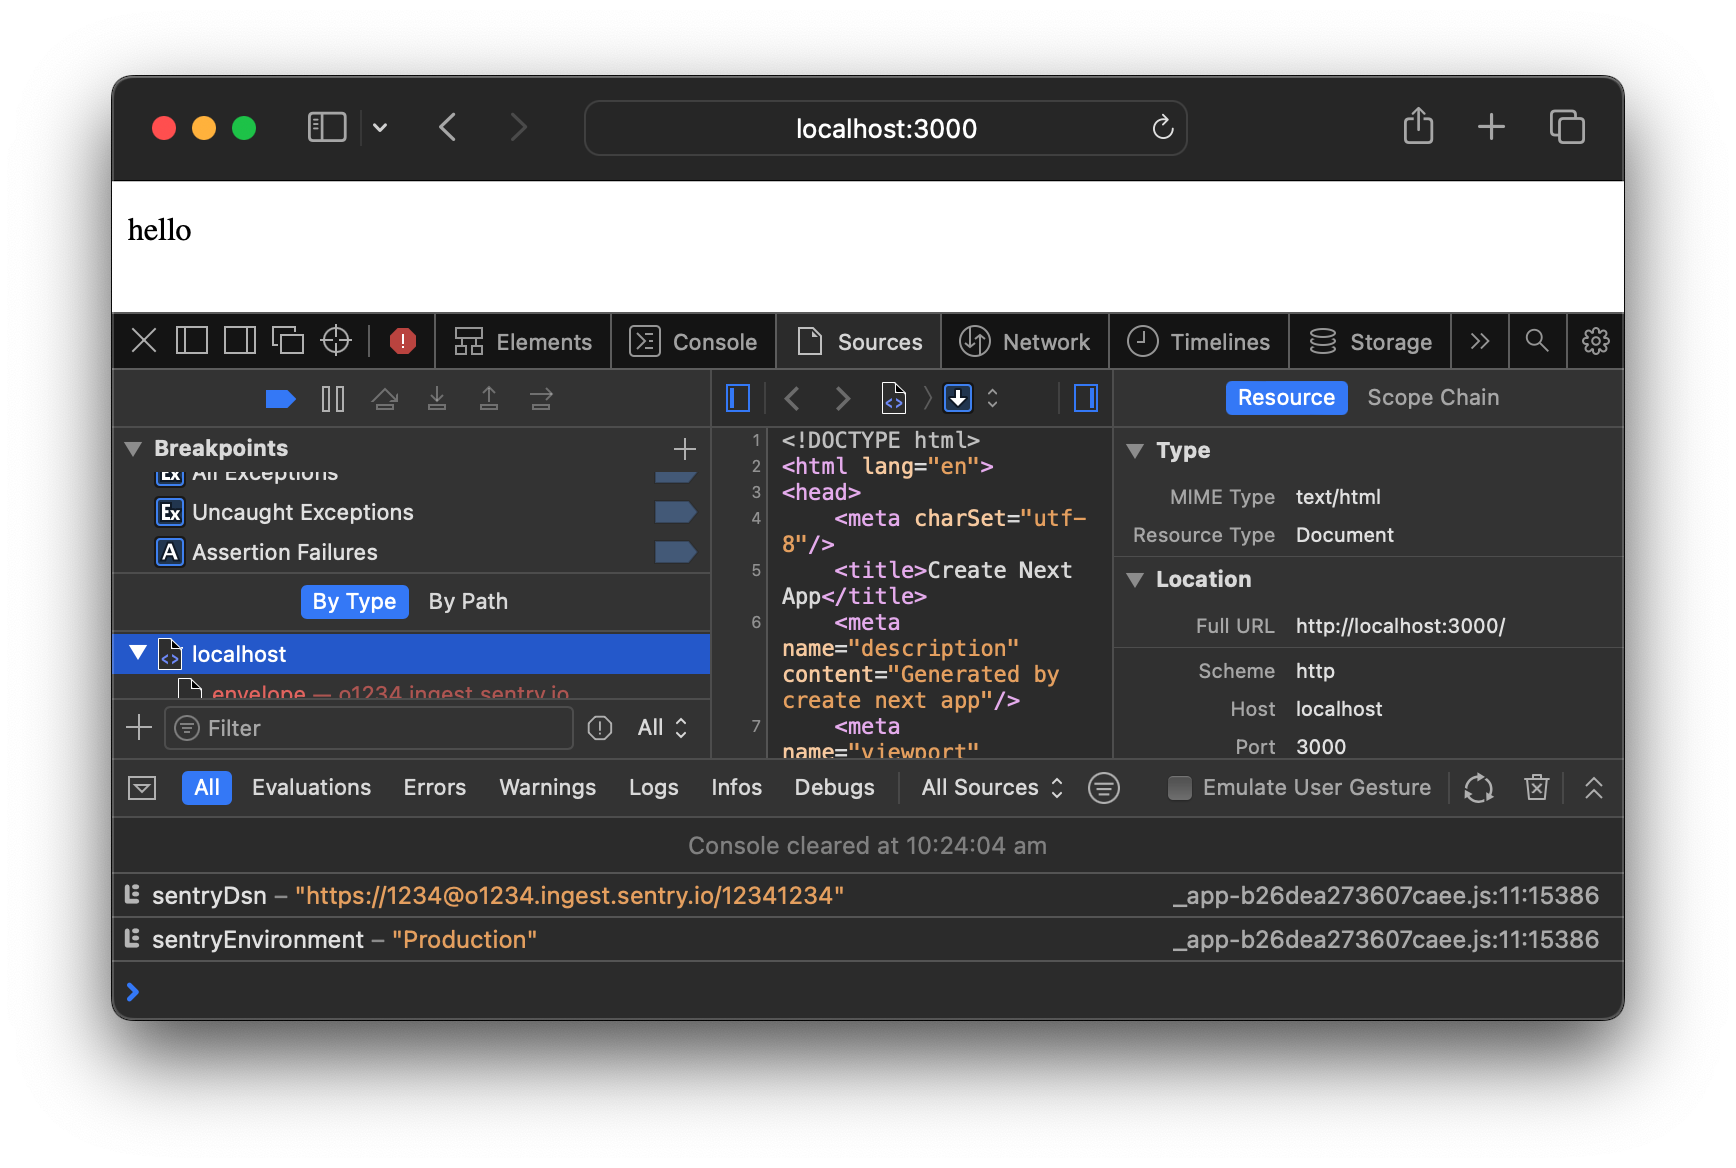Image resolution: width=1736 pixels, height=1168 pixels.
Task: Click the Step Out debugger icon
Action: pos(489,398)
